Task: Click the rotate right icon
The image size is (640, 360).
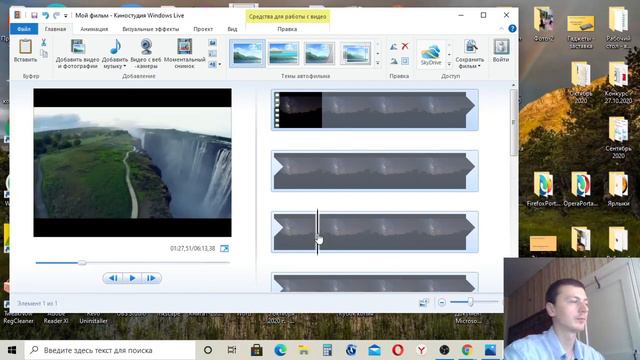Action: (x=393, y=61)
